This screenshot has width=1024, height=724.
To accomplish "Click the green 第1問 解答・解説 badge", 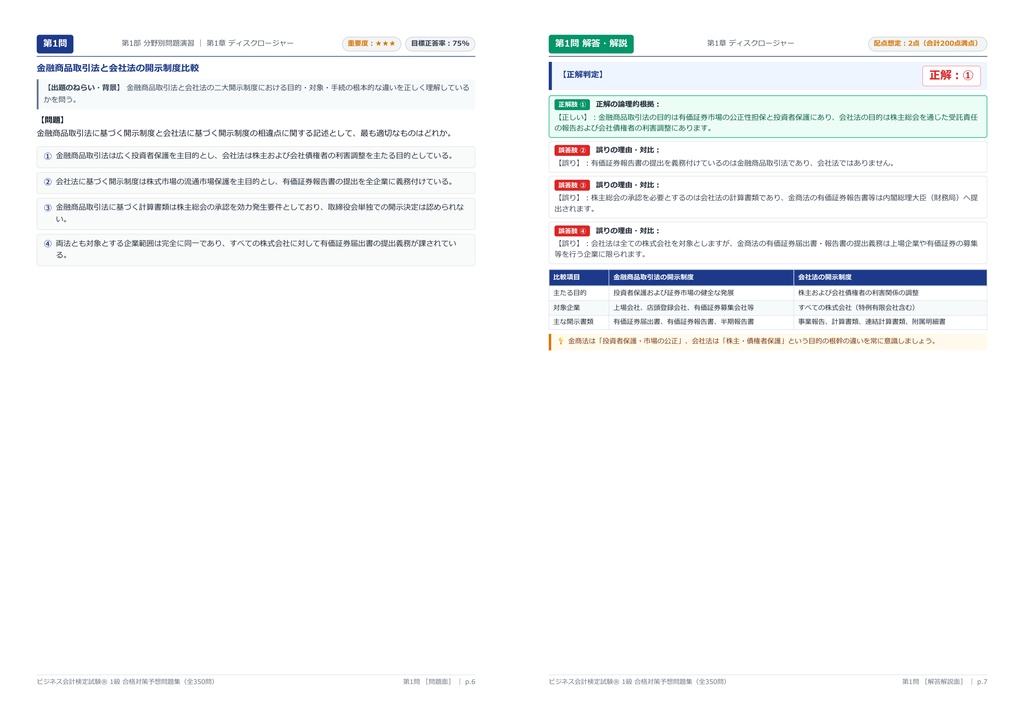I will [x=591, y=44].
